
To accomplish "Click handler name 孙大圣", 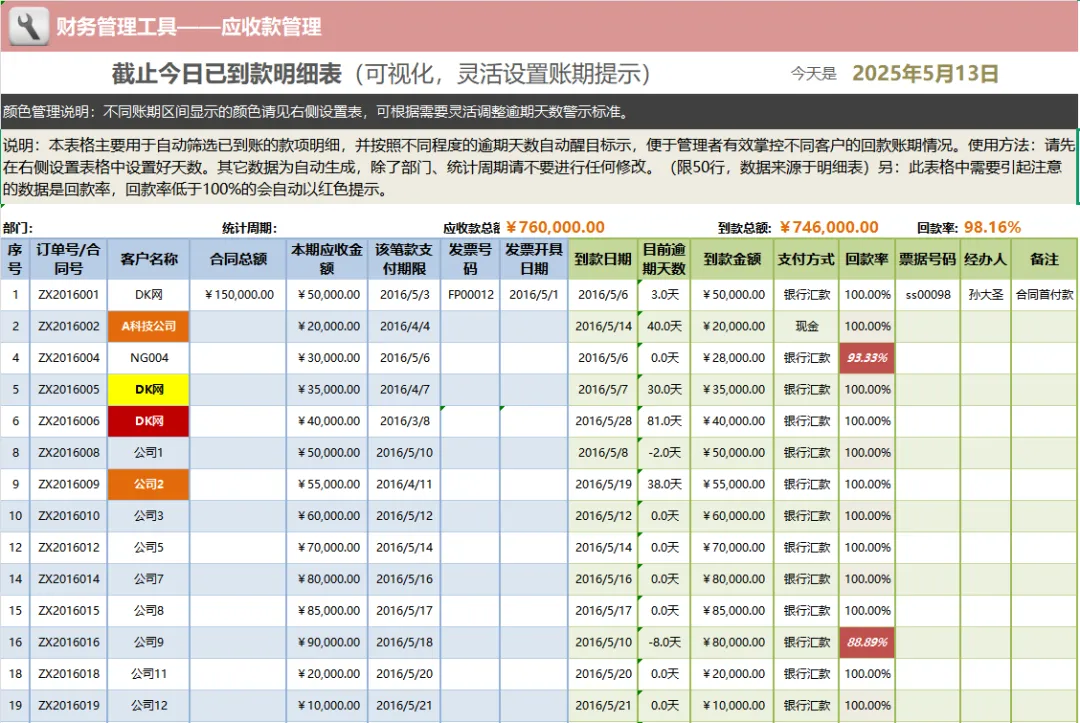I will click(986, 295).
